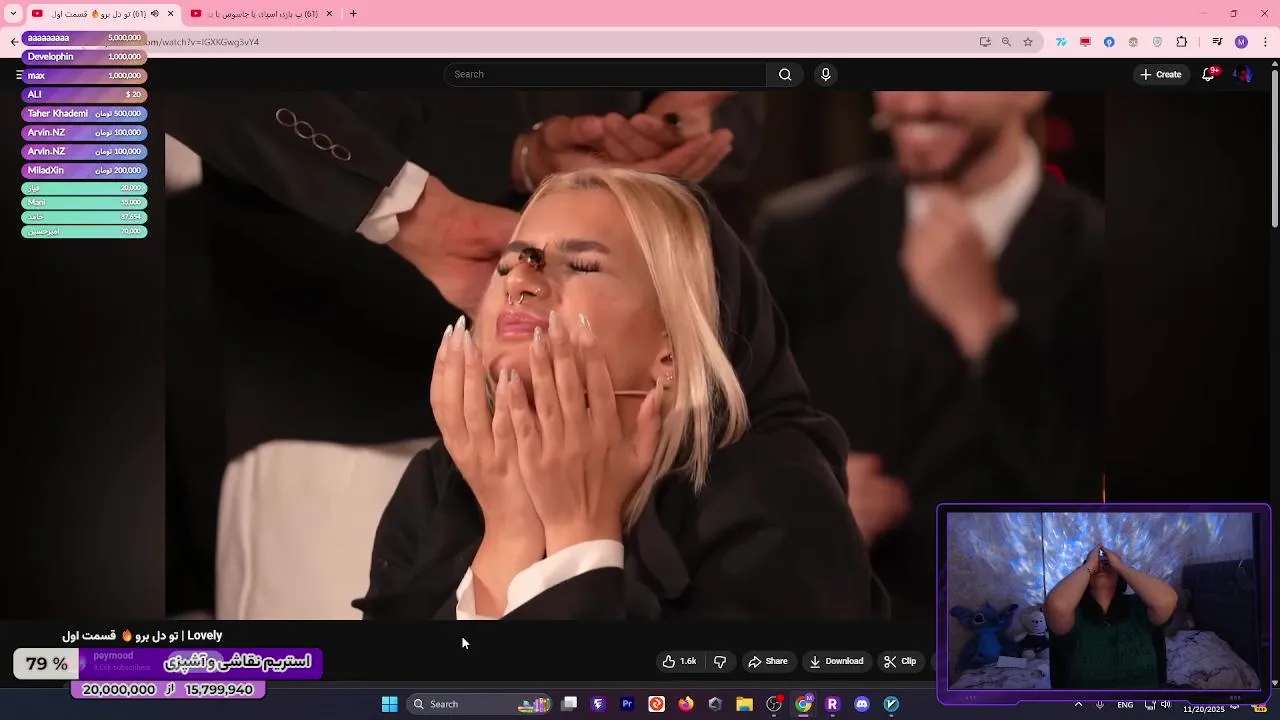Mute the first tab's audio speaker icon
Screen dimensions: 1280x720
click(x=154, y=14)
